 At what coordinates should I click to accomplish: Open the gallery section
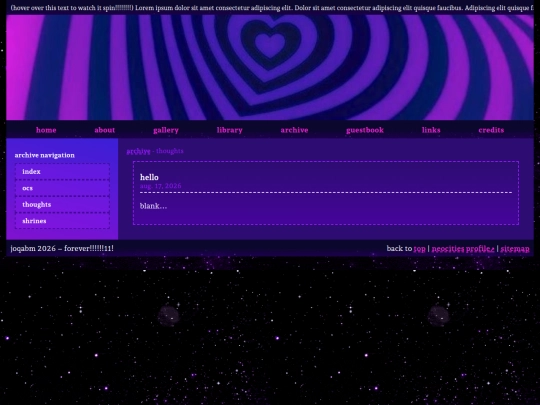pyautogui.click(x=166, y=130)
